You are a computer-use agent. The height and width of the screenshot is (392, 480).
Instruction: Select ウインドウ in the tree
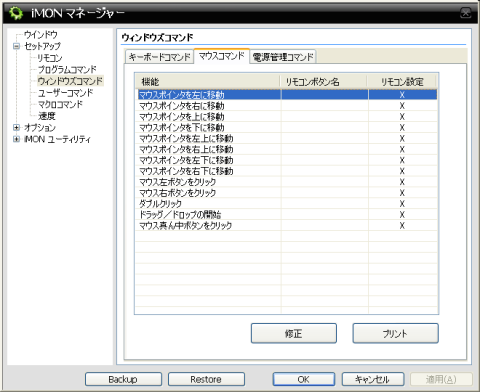pyautogui.click(x=41, y=34)
